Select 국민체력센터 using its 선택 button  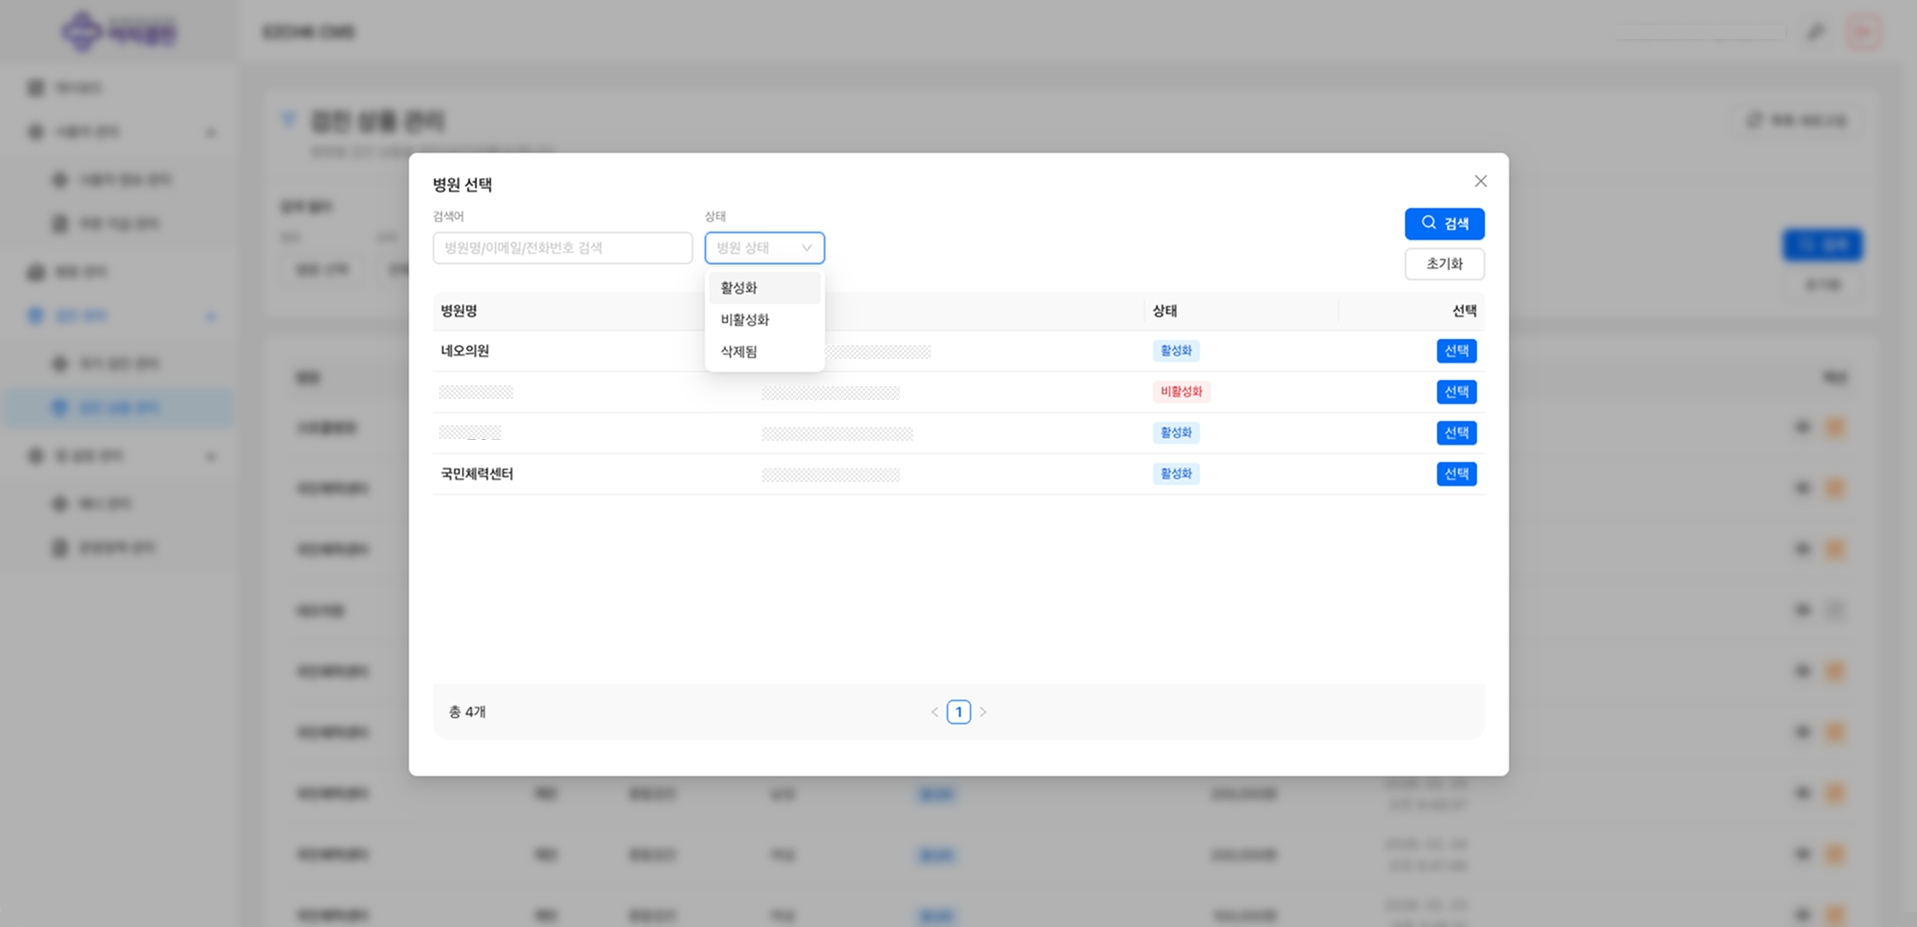coord(1456,474)
